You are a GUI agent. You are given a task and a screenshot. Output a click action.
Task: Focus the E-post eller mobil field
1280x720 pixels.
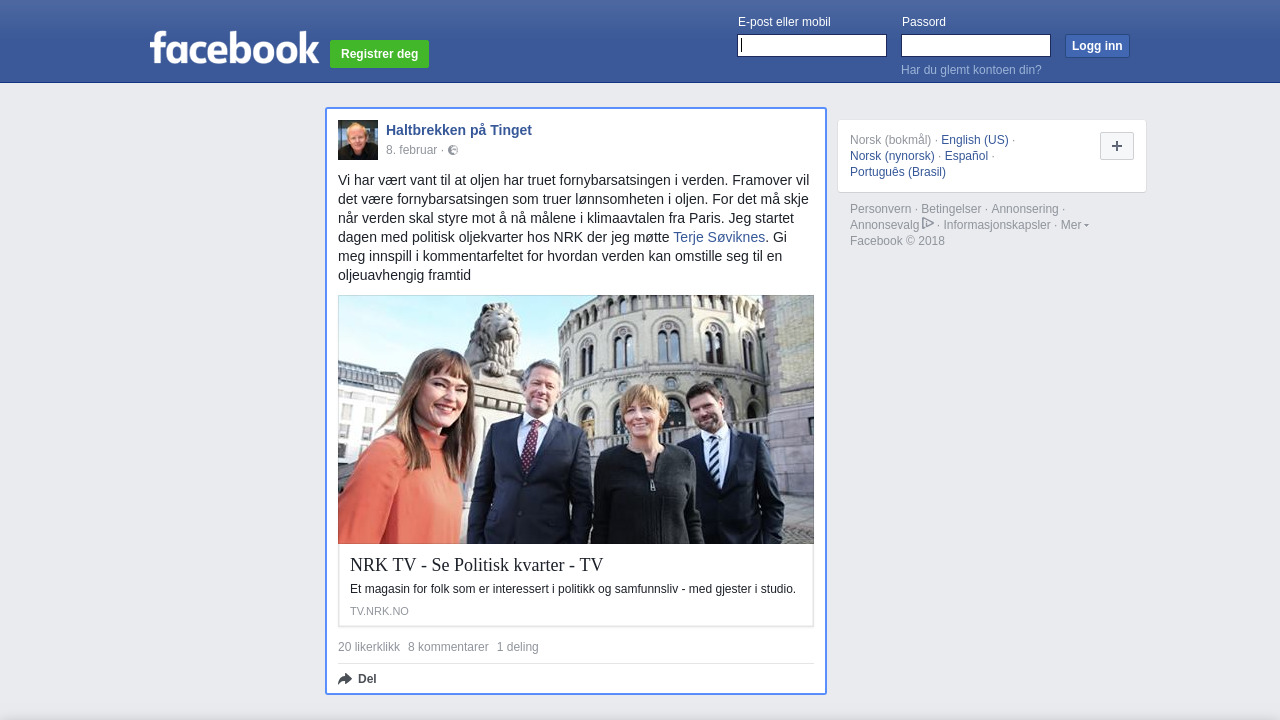point(811,46)
